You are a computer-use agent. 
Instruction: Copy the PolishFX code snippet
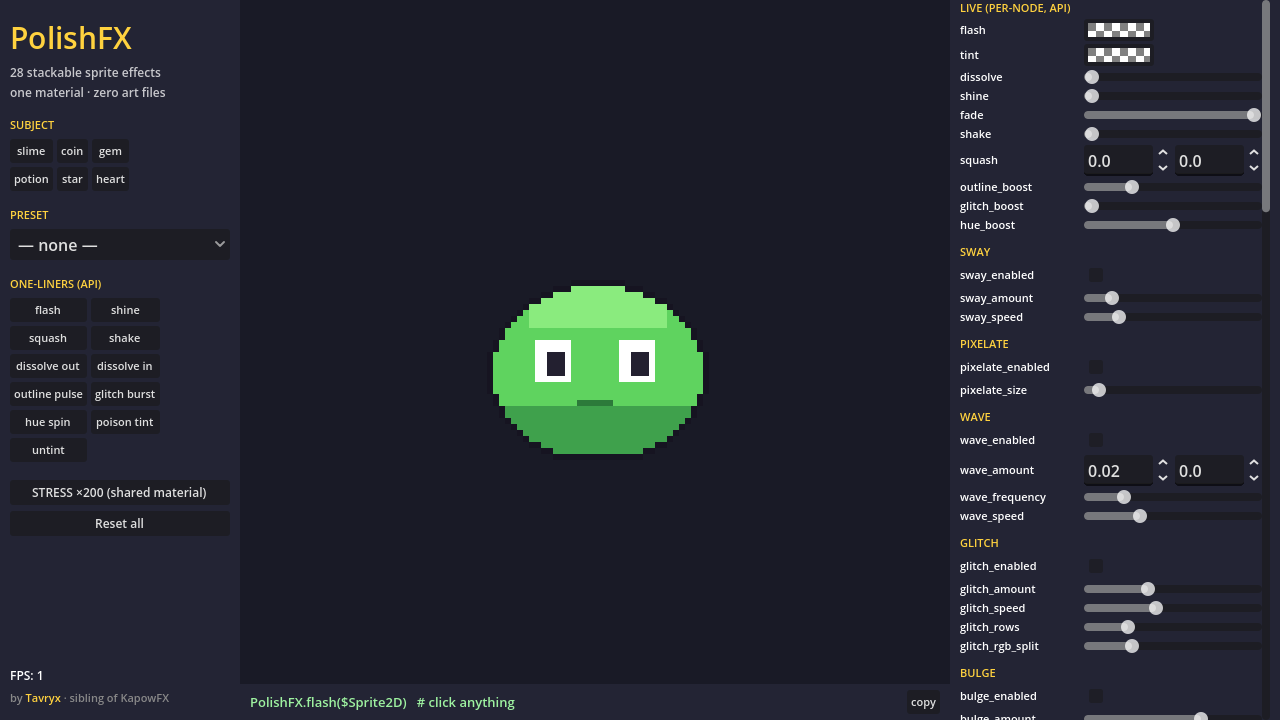923,702
